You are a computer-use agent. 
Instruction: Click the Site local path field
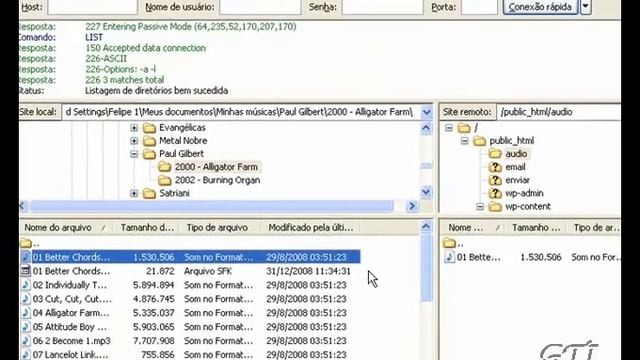(241, 112)
